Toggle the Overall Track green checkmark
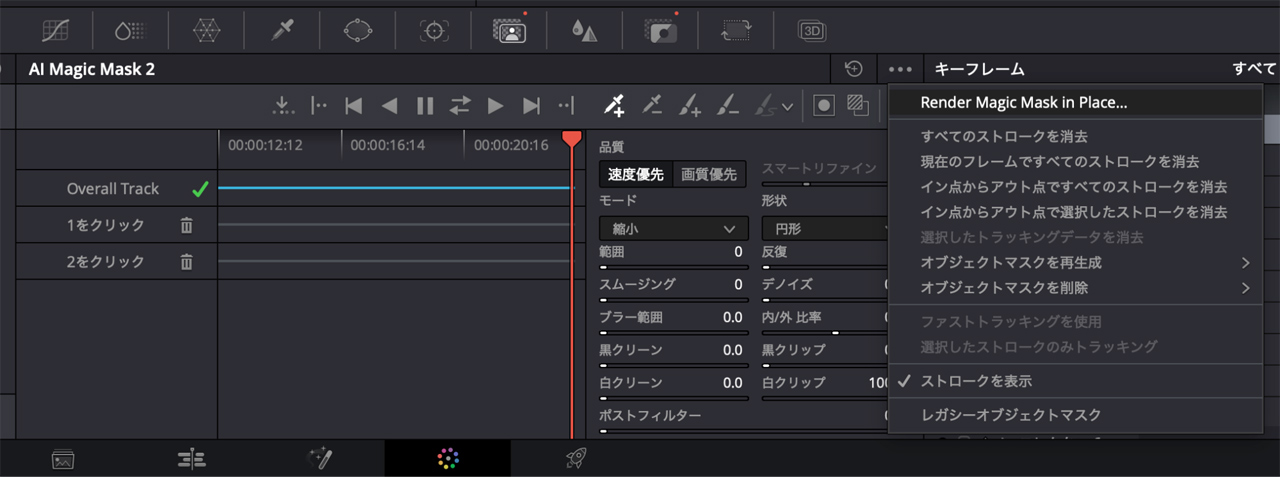 [x=200, y=188]
